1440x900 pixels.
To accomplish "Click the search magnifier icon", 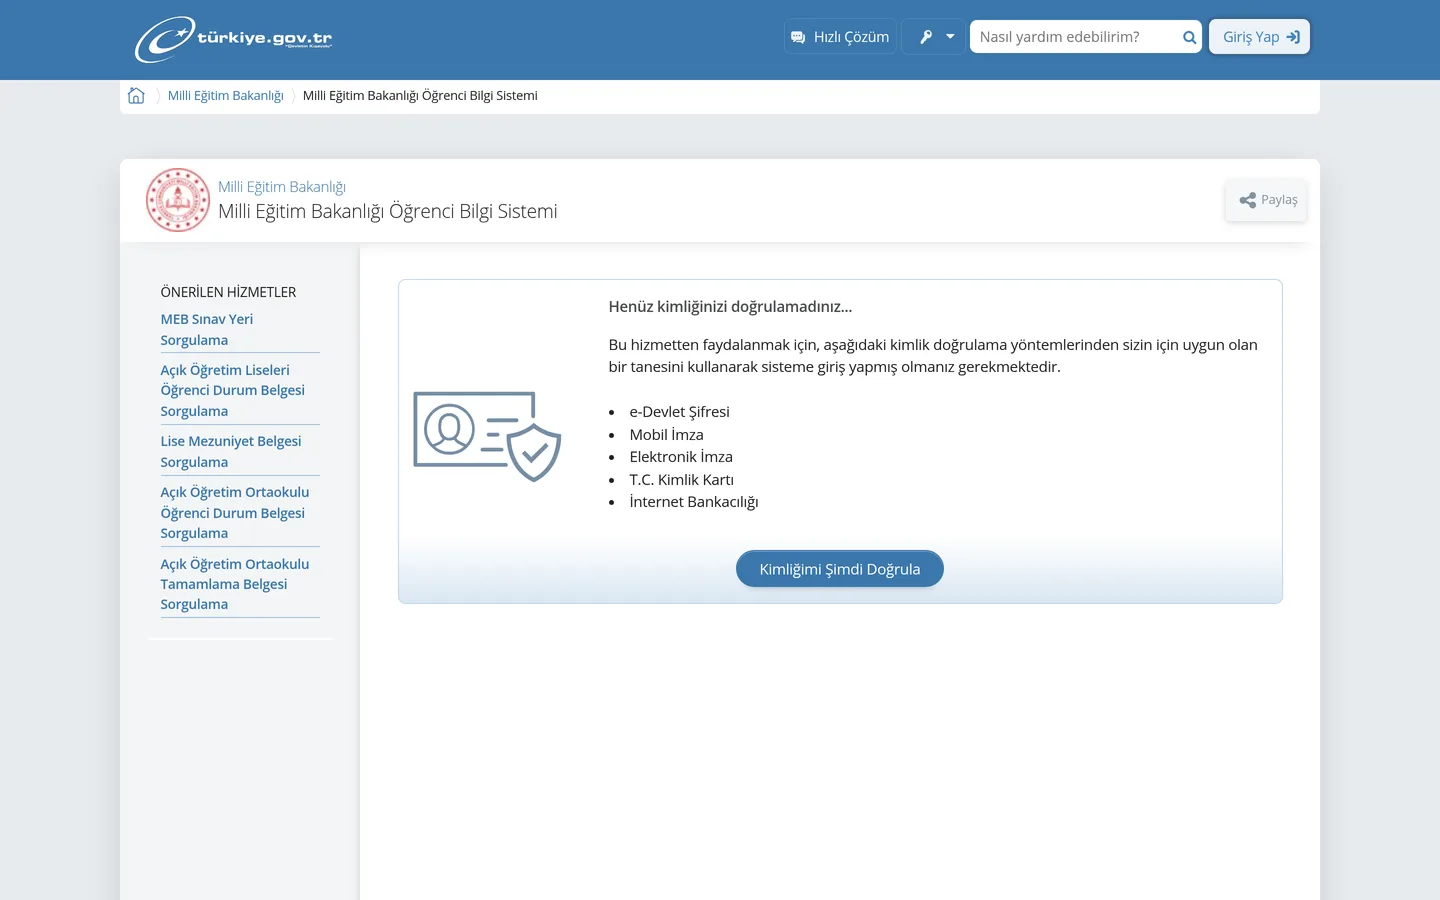I will (1189, 37).
